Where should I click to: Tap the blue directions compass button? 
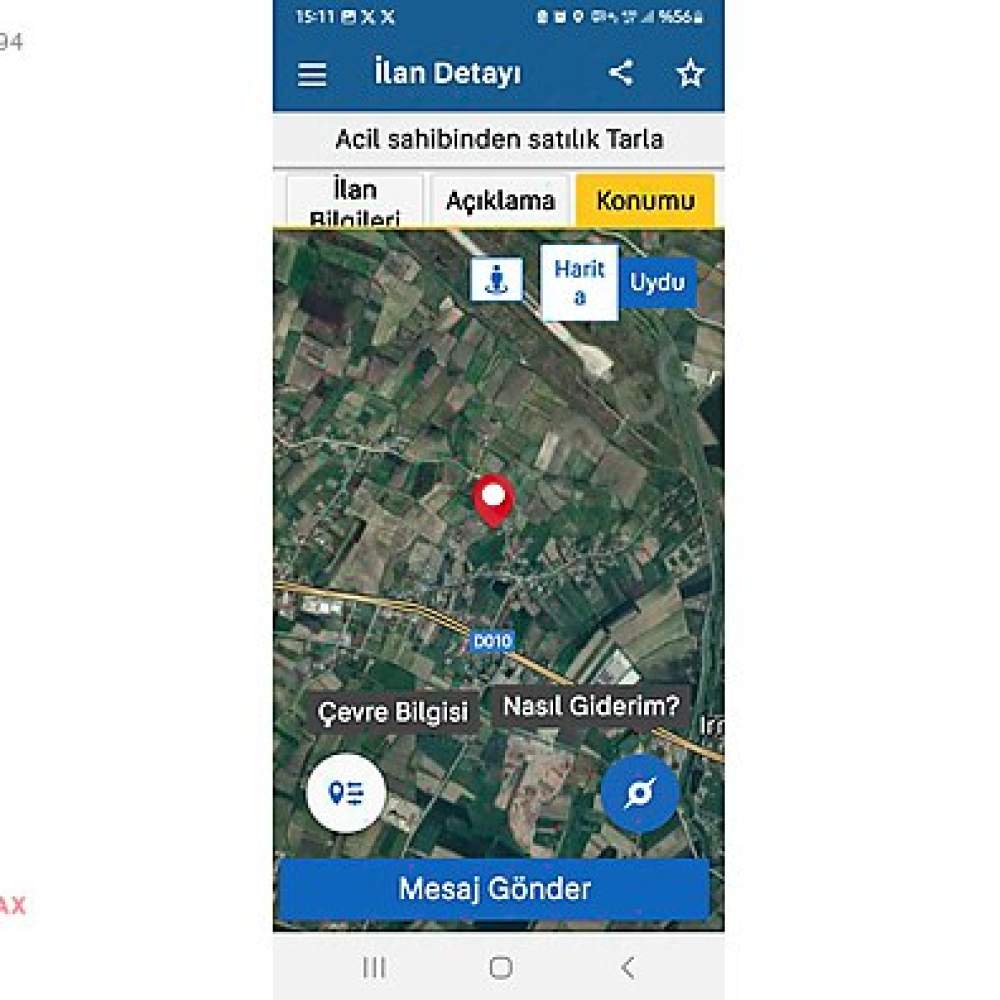pyautogui.click(x=640, y=793)
